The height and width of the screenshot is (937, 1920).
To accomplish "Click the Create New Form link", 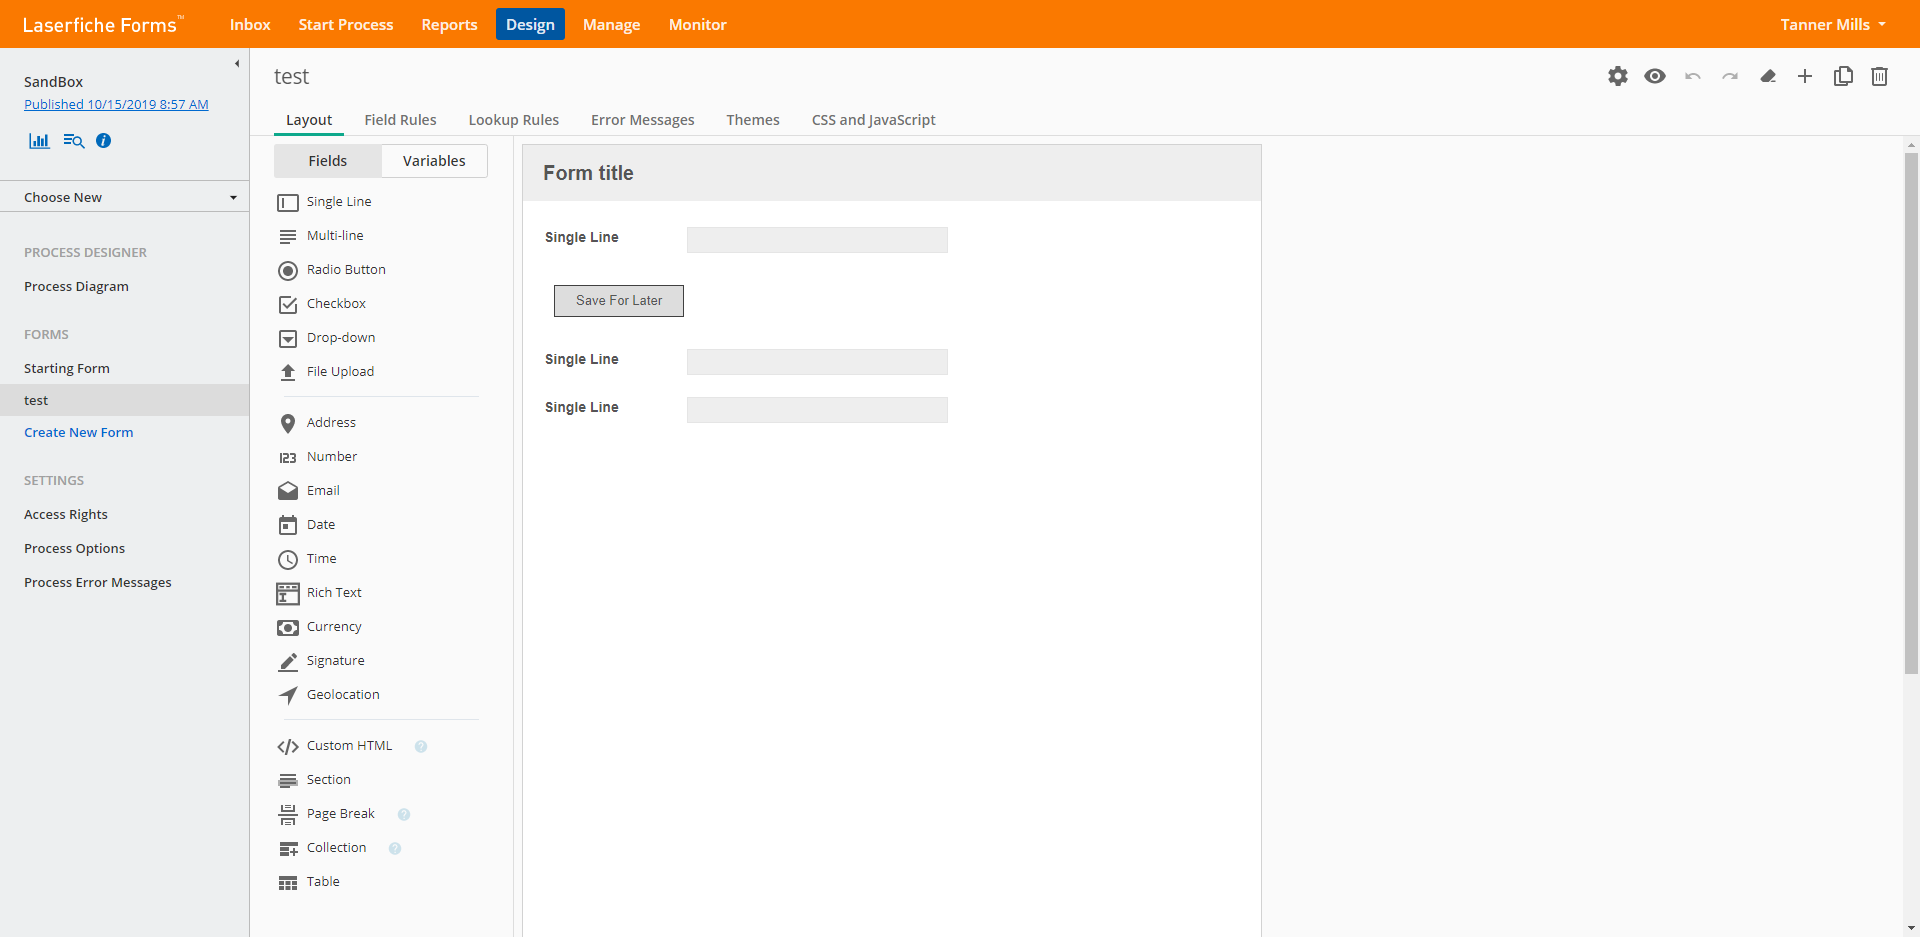I will 78,432.
